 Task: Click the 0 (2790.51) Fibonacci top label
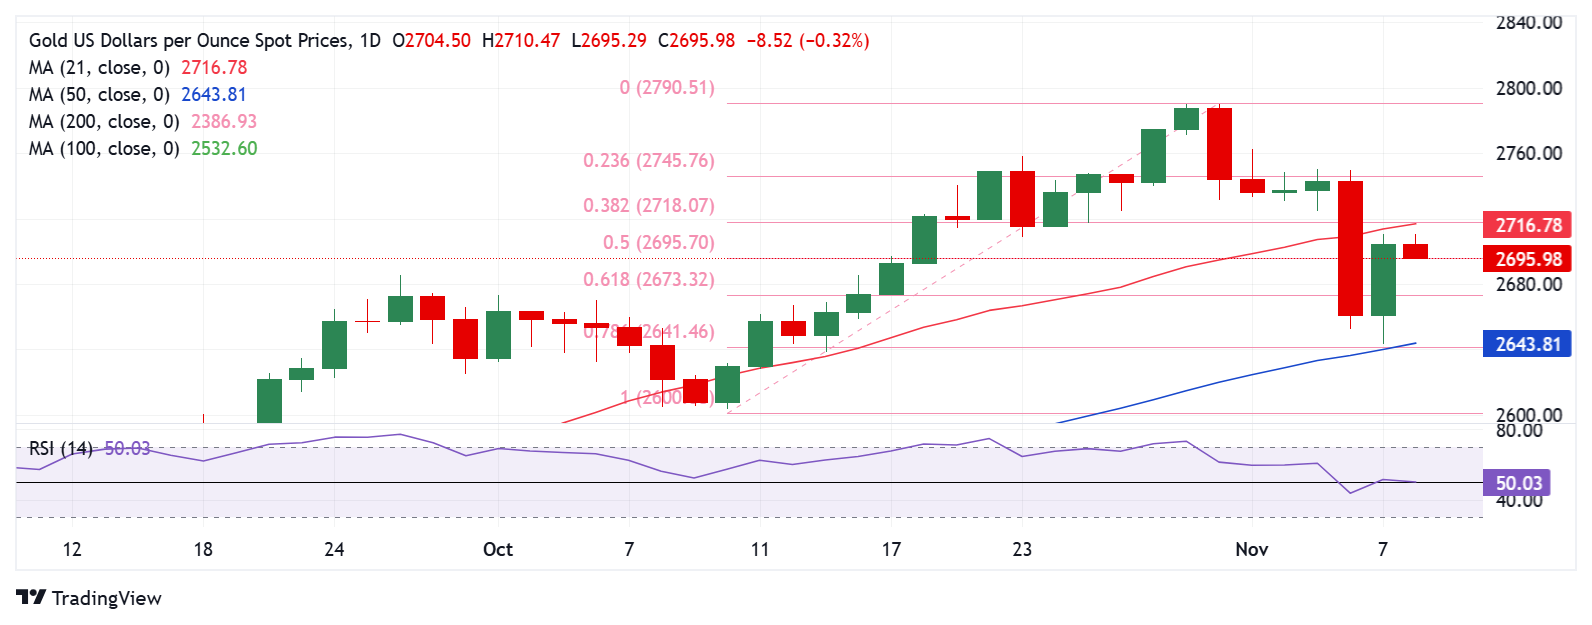point(667,88)
